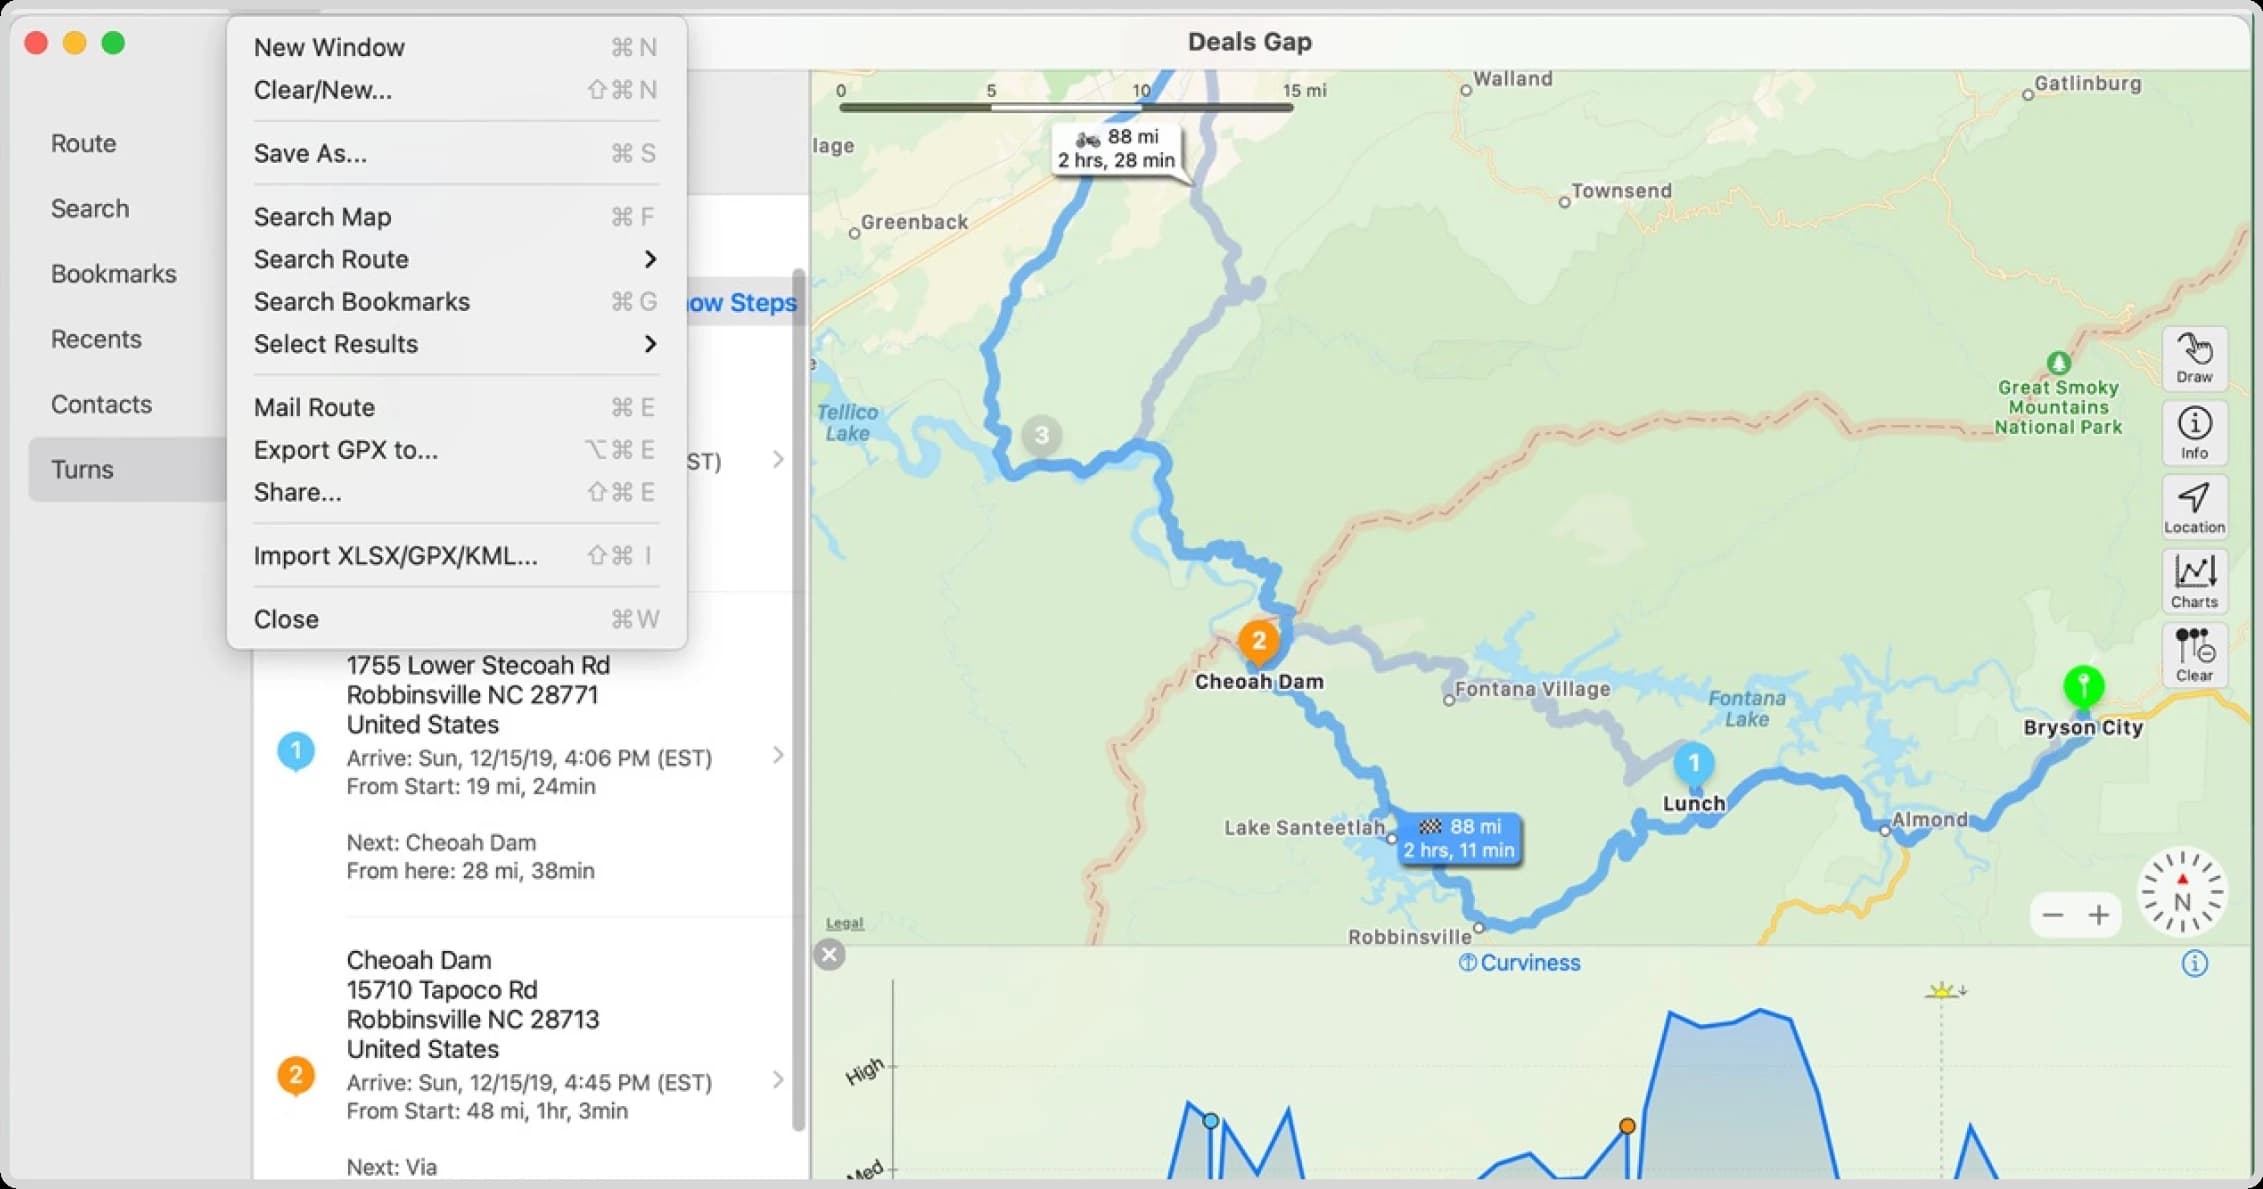Choose Search Map menu item
Viewport: 2263px width, 1189px height.
click(456, 217)
